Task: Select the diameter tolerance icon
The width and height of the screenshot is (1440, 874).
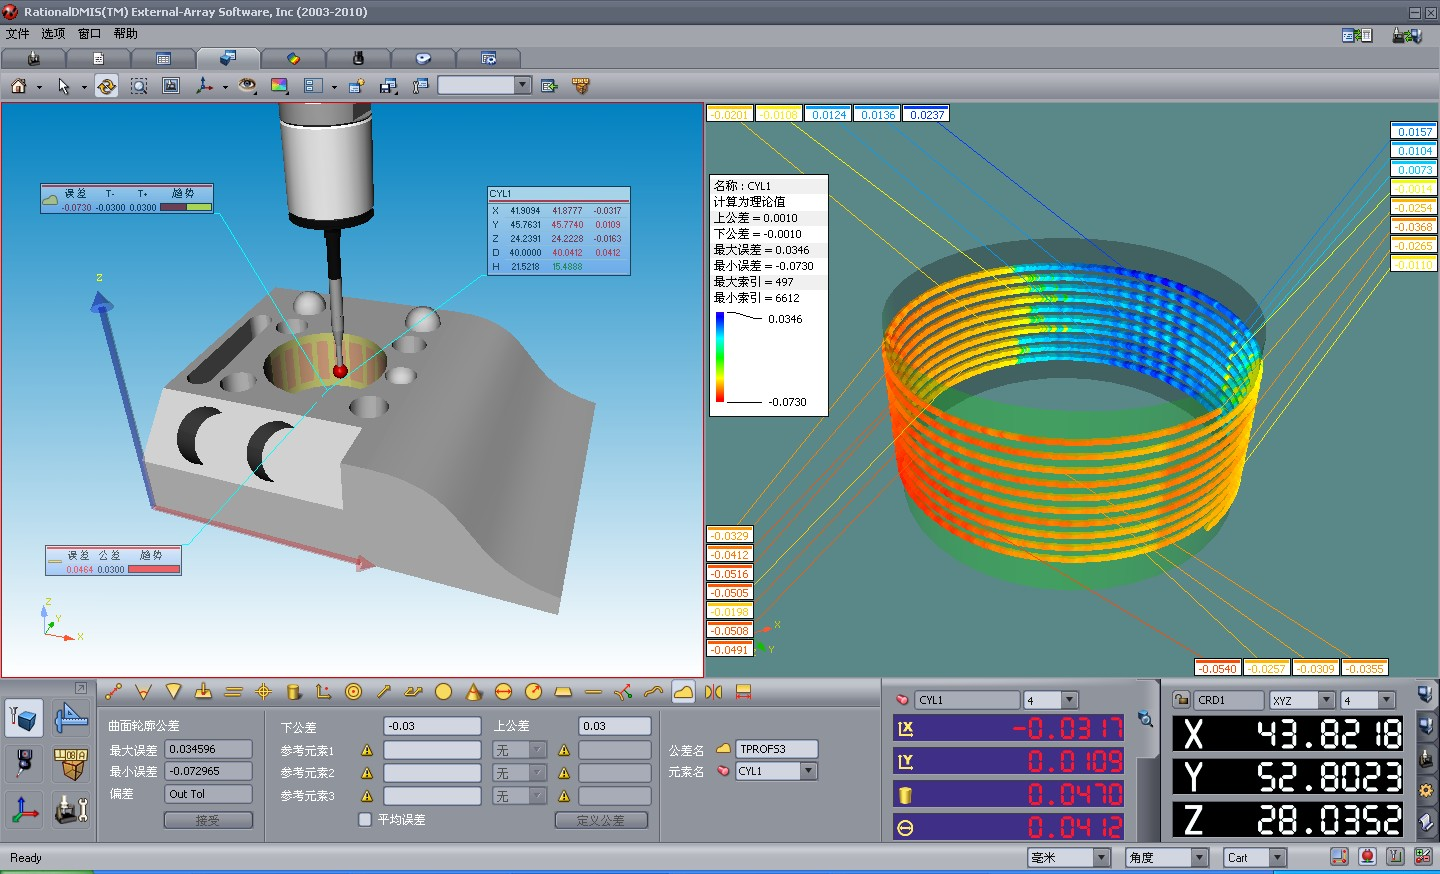Action: pos(503,692)
